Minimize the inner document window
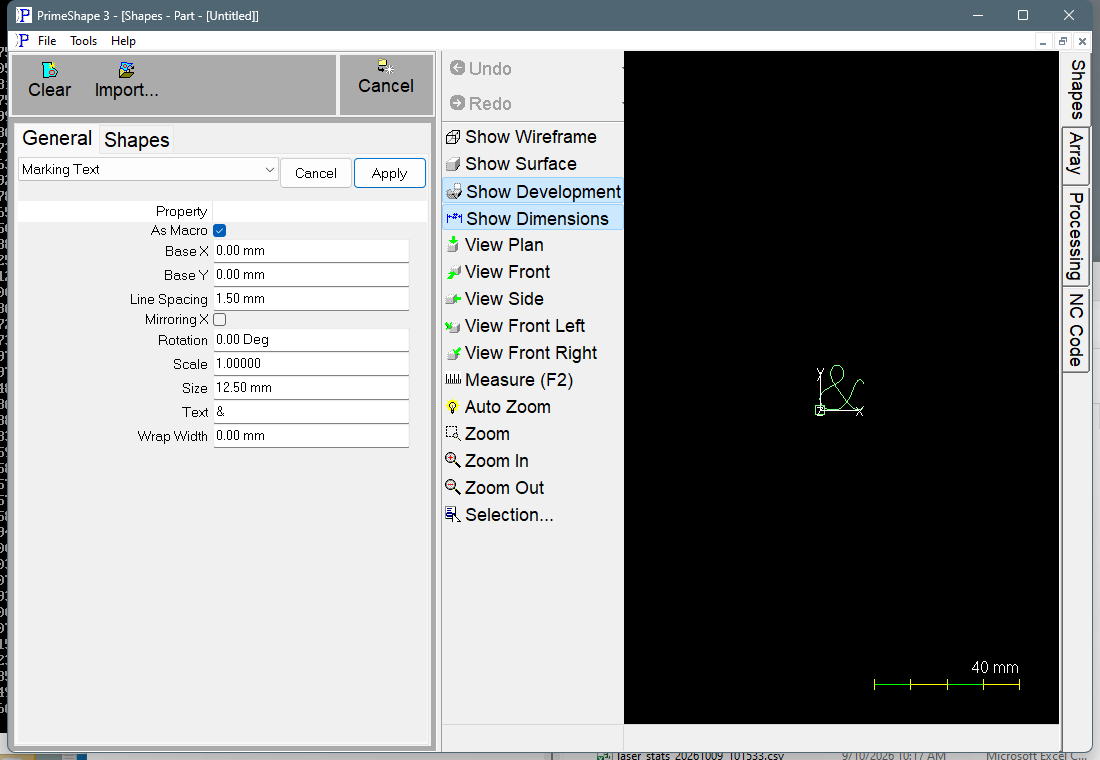Image resolution: width=1100 pixels, height=760 pixels. [x=1043, y=41]
